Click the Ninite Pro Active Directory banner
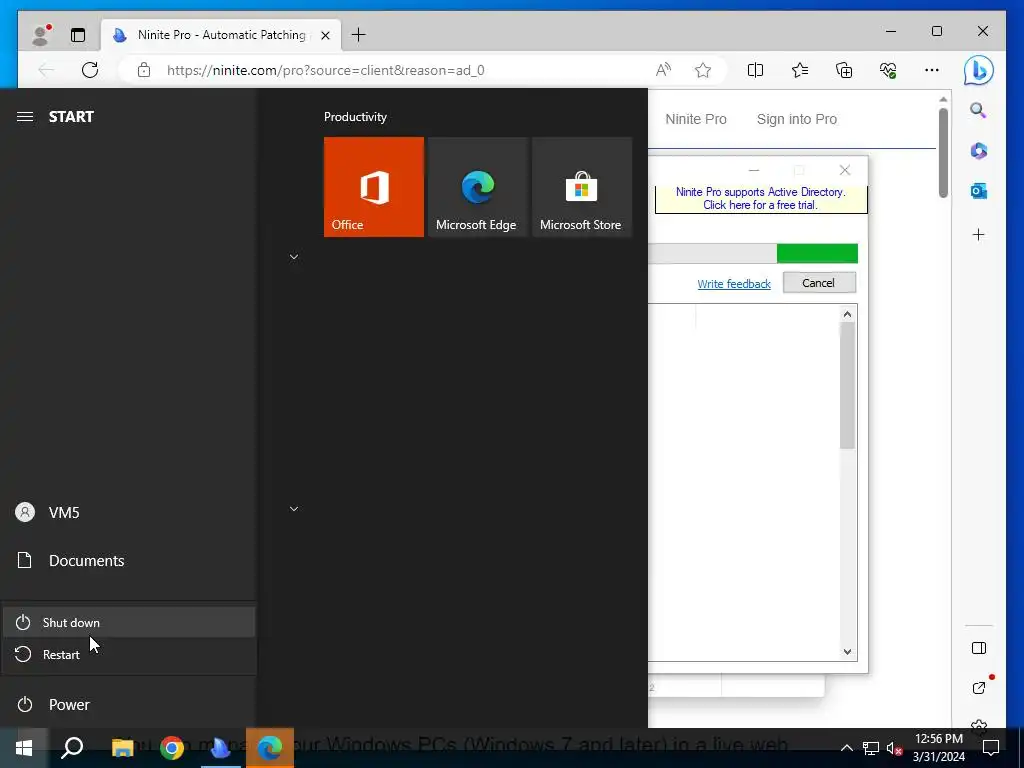This screenshot has height=768, width=1024. 761,199
